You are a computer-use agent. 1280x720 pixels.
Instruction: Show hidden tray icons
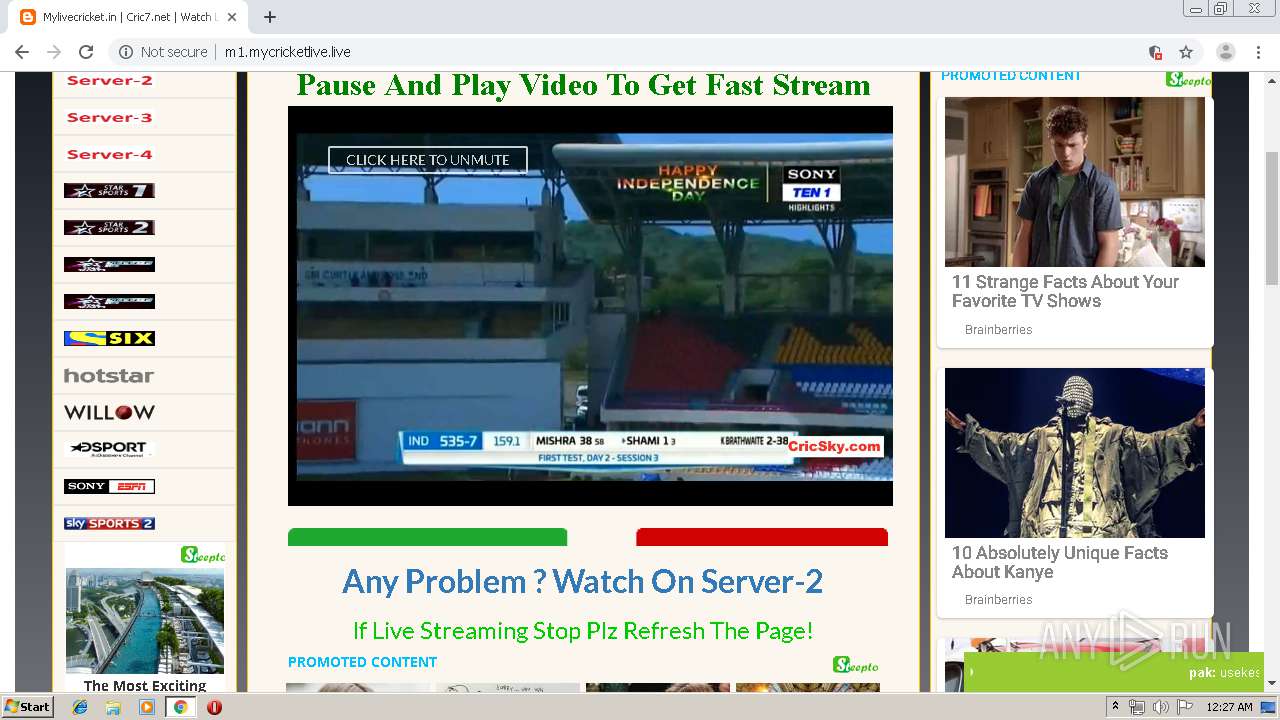click(1116, 707)
